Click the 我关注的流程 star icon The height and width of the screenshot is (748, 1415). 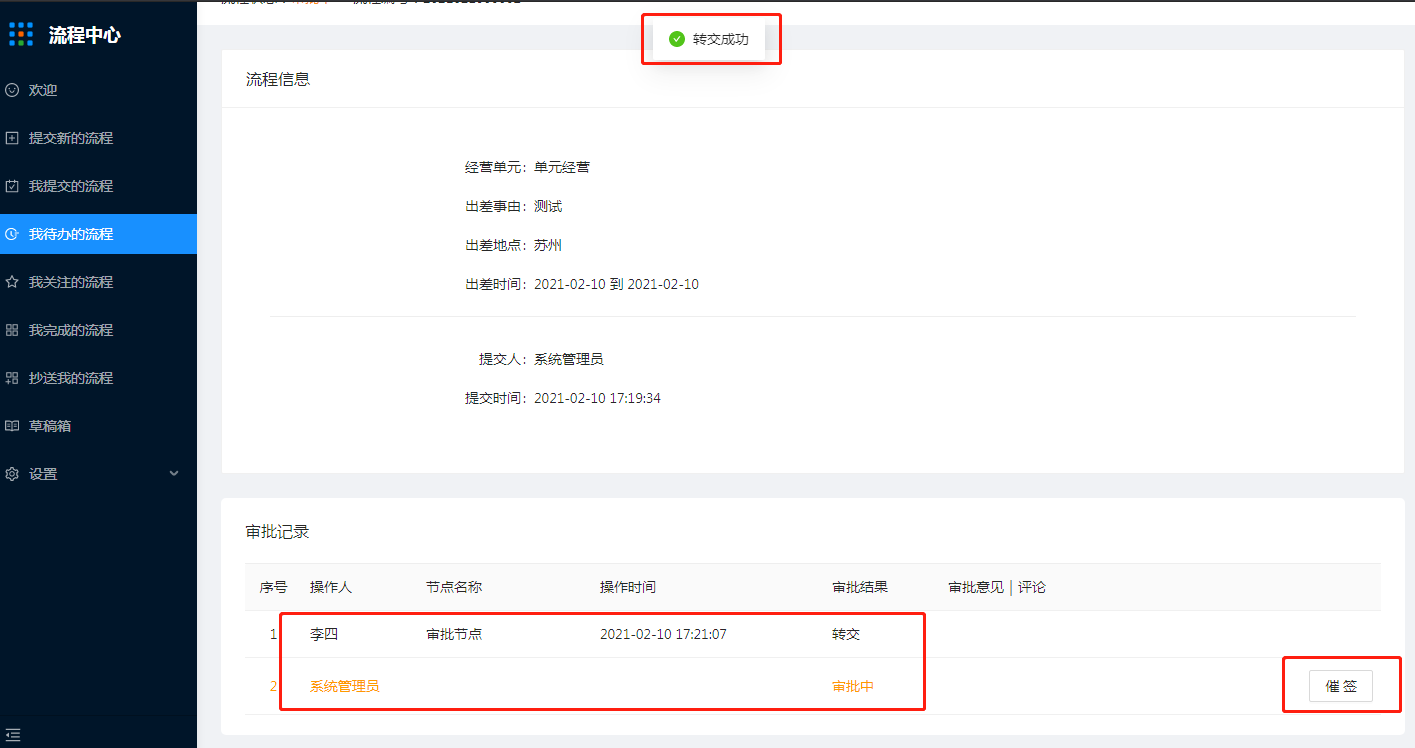pos(12,282)
